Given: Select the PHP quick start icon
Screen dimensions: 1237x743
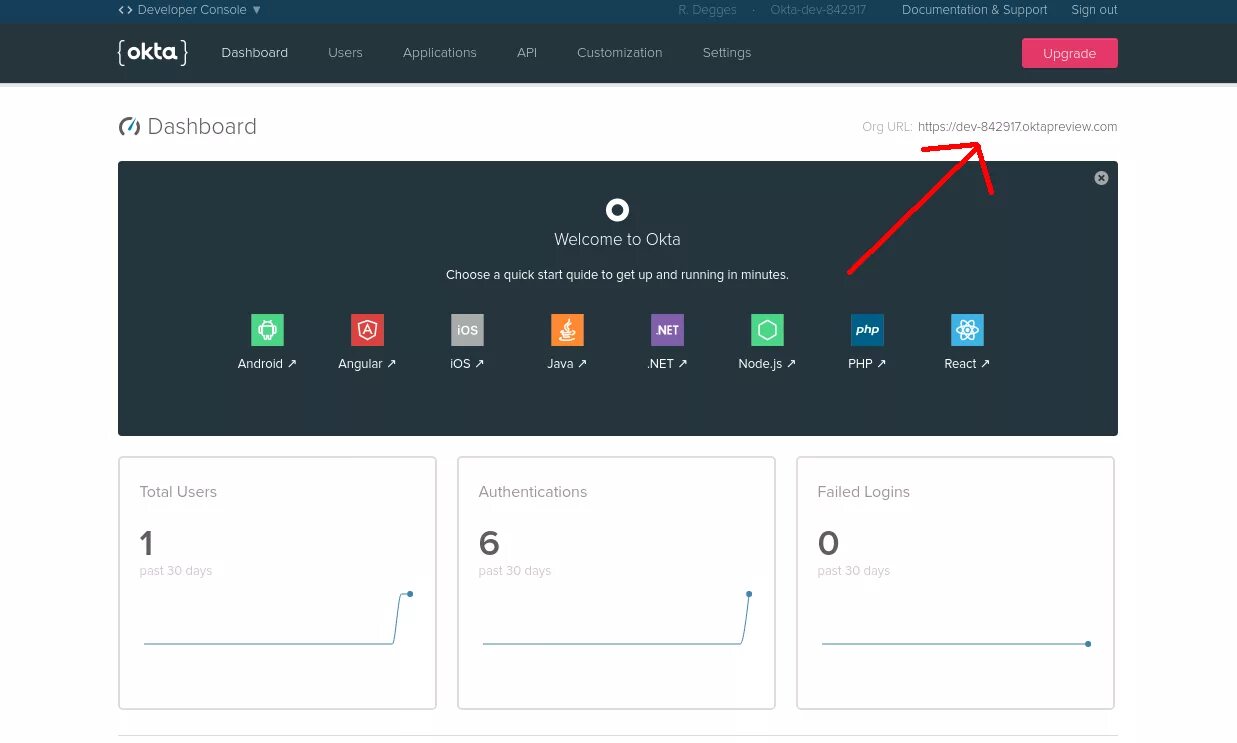Looking at the screenshot, I should click(x=867, y=329).
